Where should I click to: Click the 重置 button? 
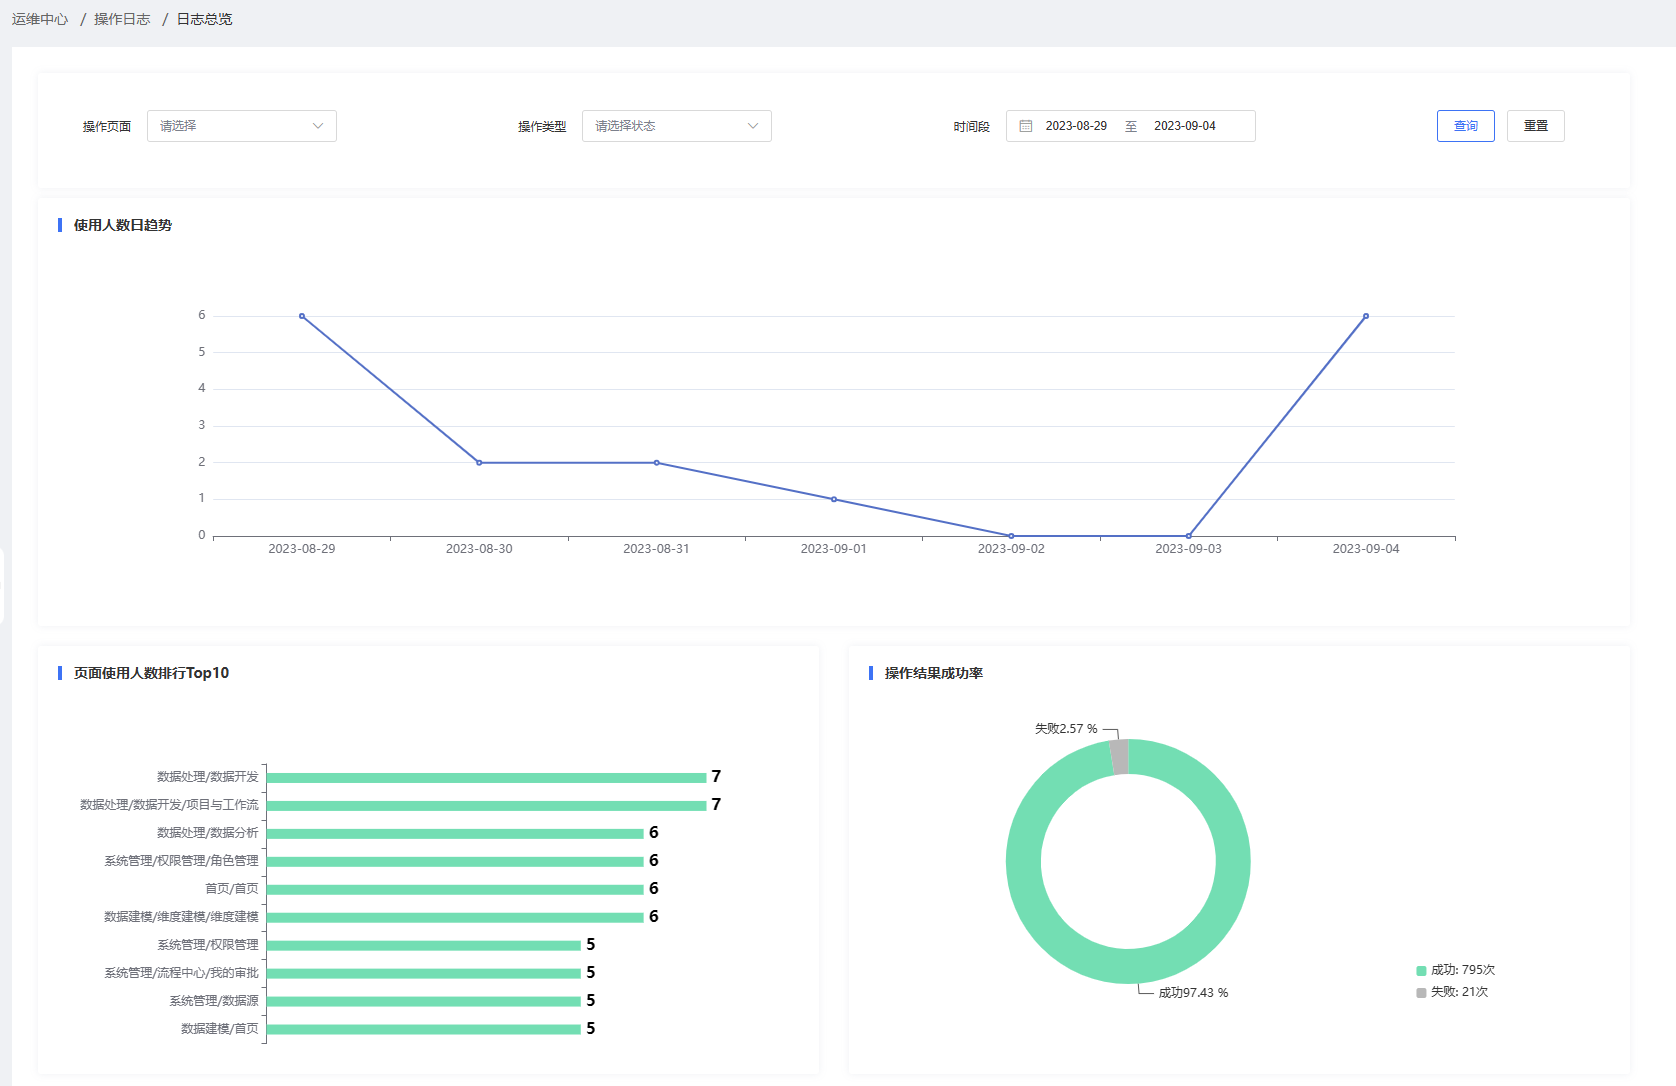(1536, 126)
